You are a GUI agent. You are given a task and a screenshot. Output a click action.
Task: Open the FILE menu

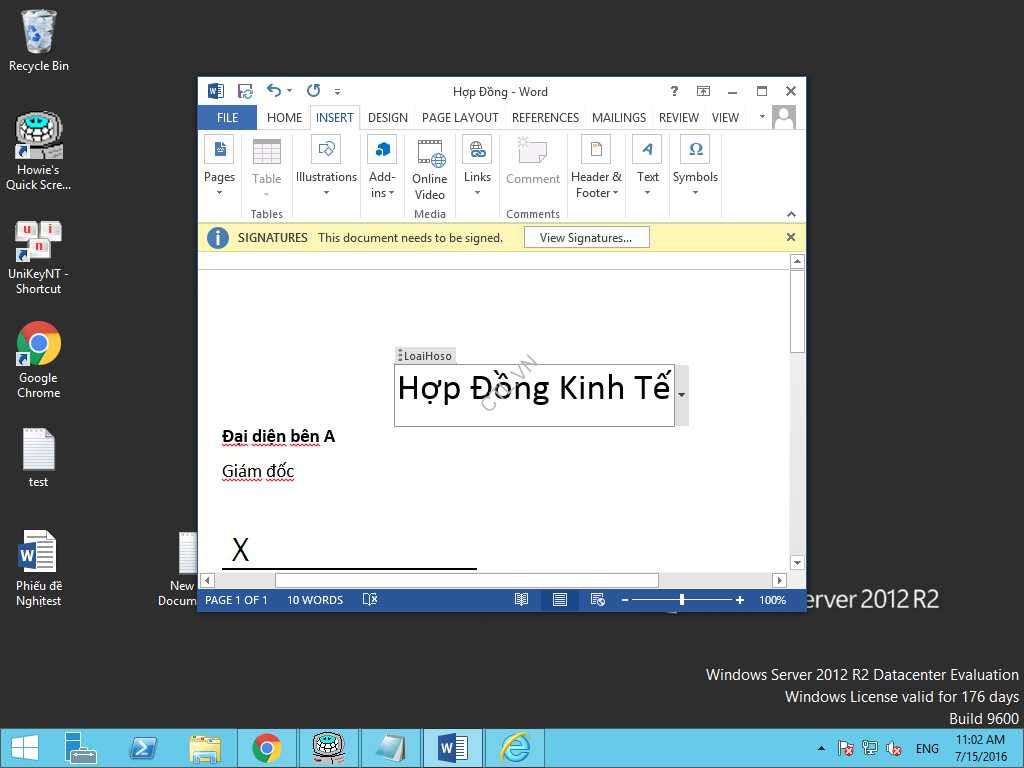tap(226, 117)
